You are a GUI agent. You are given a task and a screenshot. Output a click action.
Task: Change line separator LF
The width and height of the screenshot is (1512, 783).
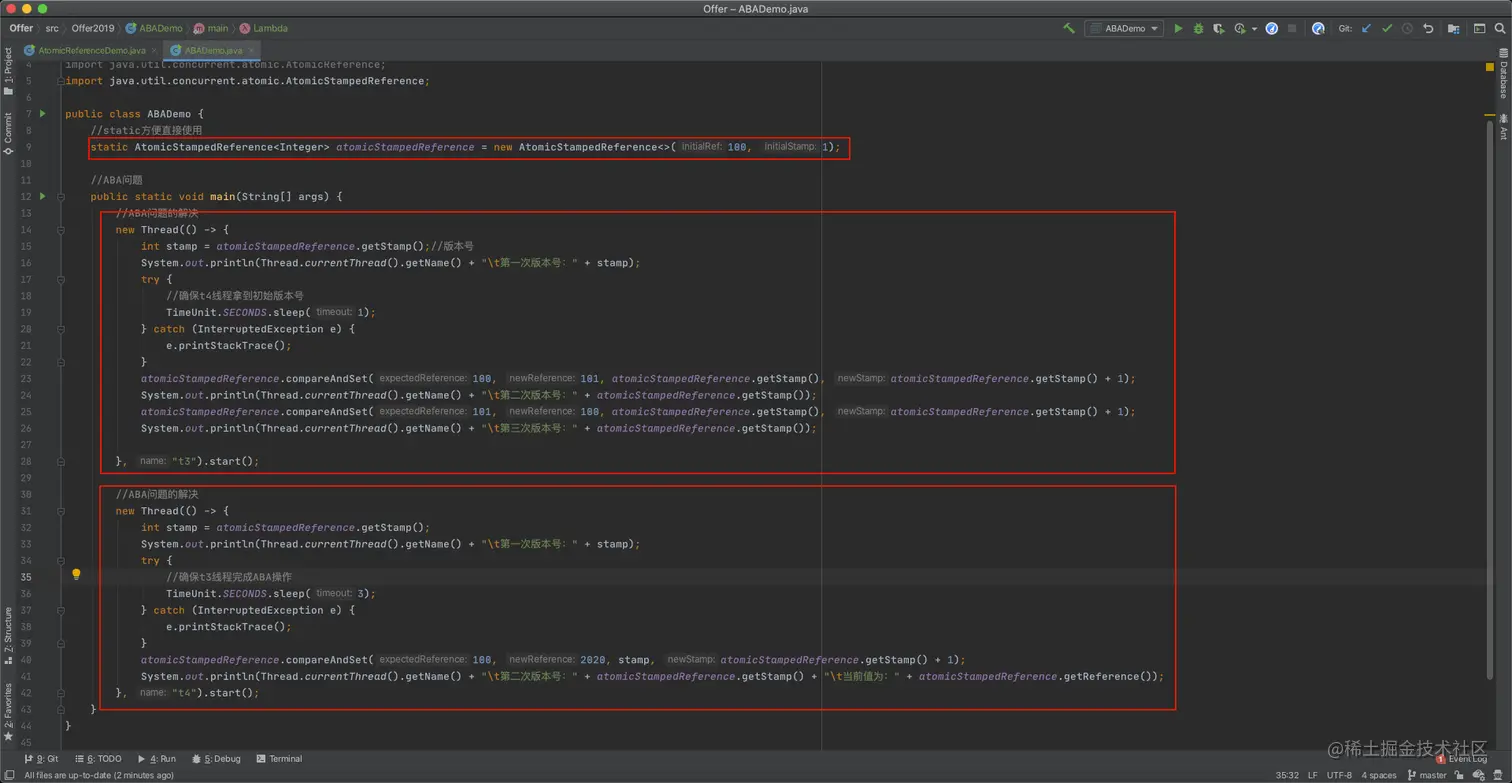click(x=1313, y=775)
